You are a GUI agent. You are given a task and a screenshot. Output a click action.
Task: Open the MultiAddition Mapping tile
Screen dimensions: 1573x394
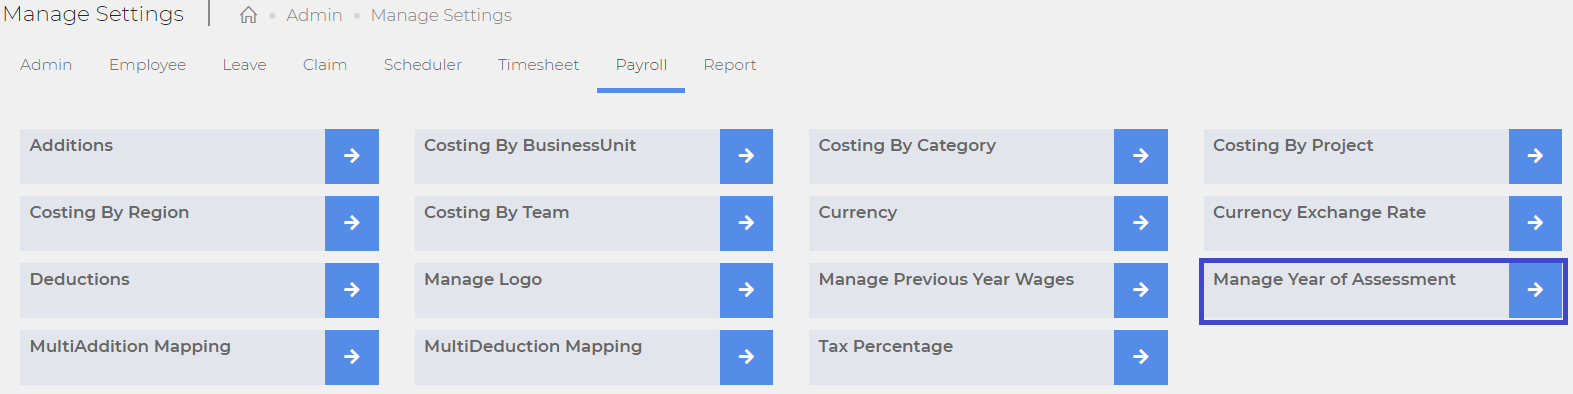click(x=199, y=357)
